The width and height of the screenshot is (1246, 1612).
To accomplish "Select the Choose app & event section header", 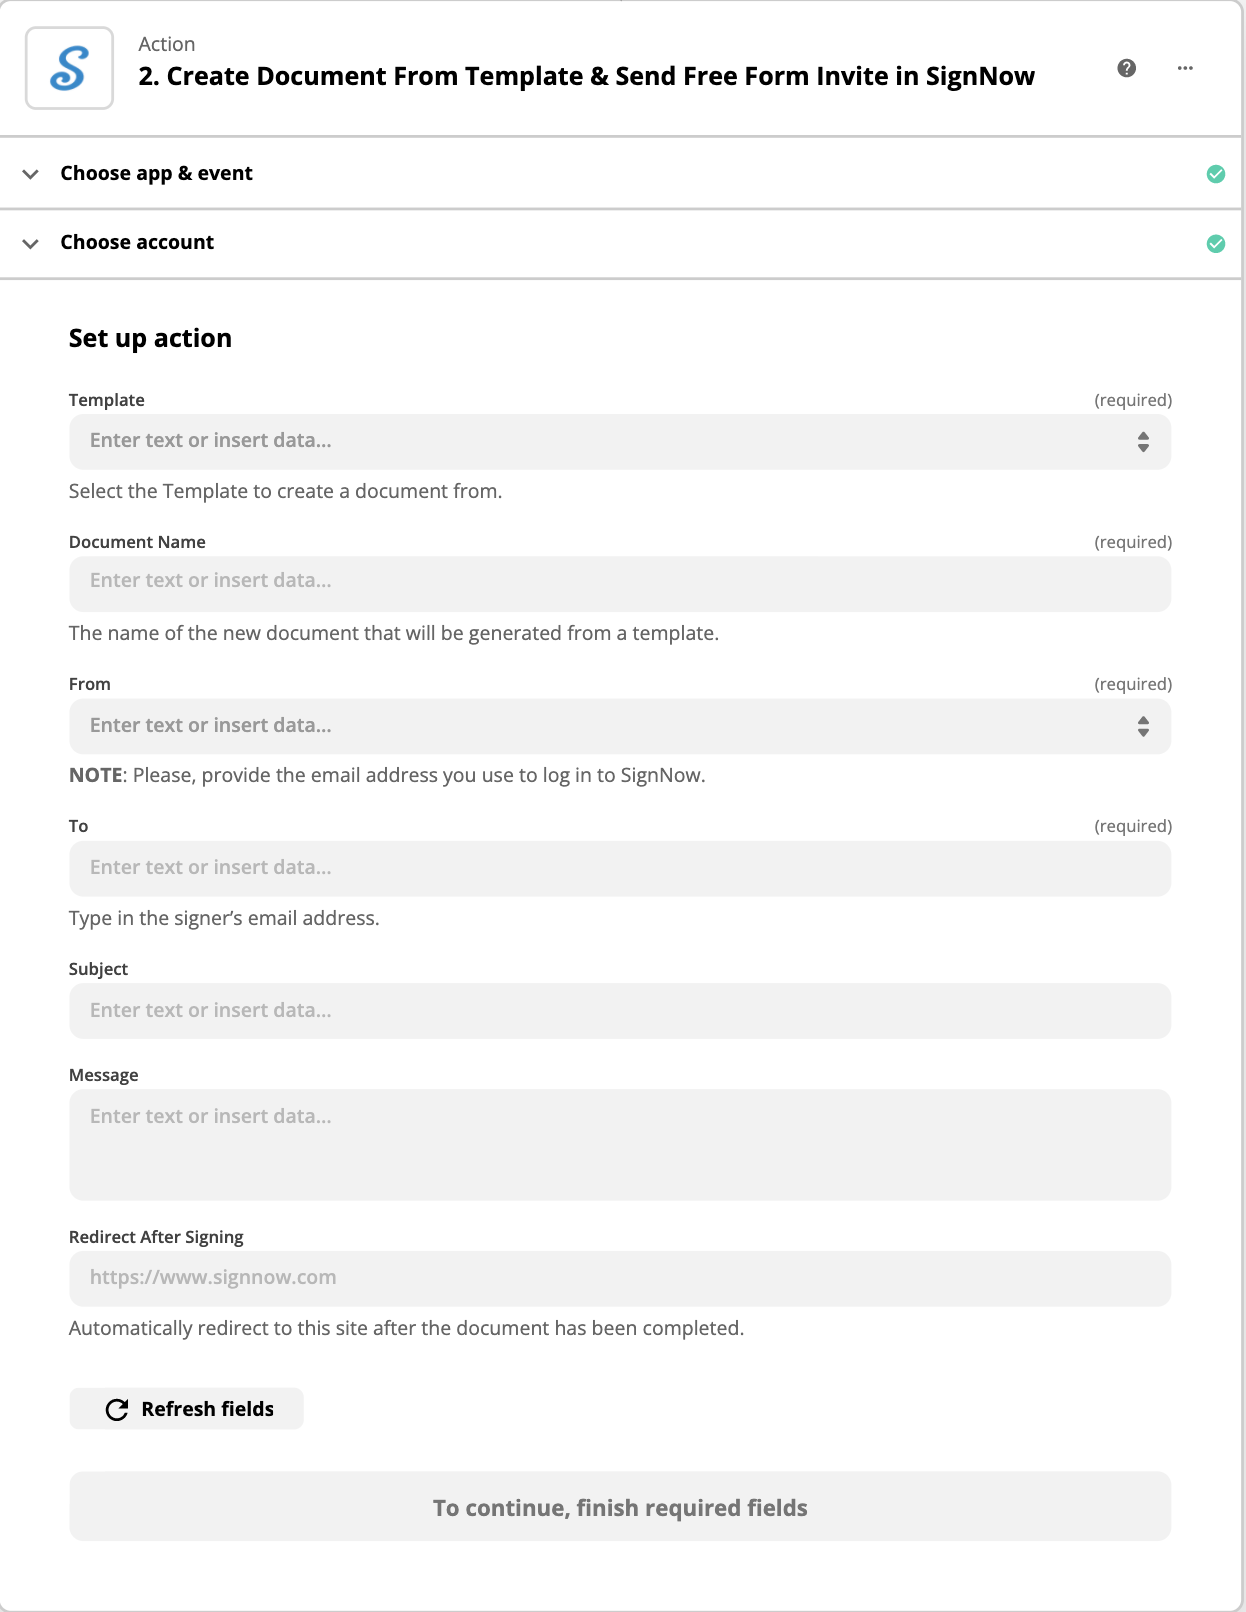I will 157,174.
